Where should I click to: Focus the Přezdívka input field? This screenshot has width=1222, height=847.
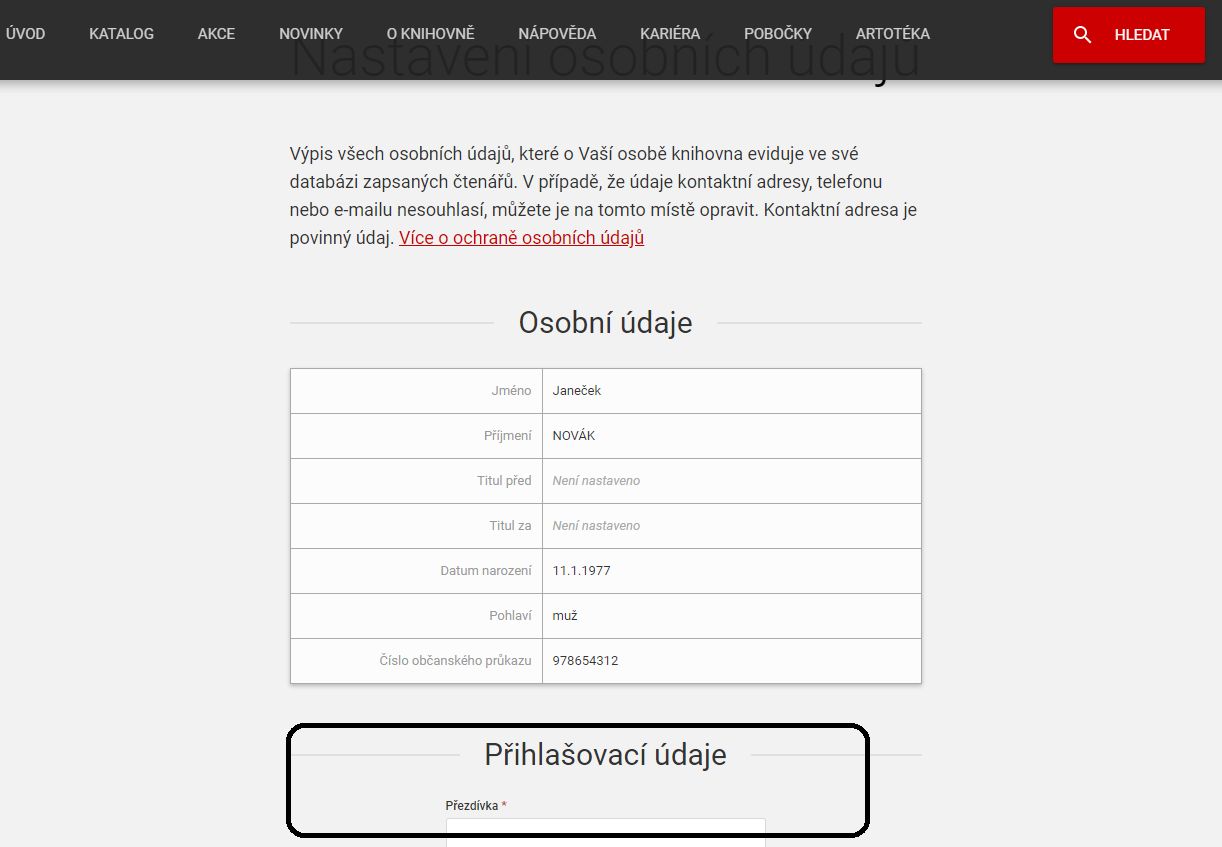click(x=605, y=832)
